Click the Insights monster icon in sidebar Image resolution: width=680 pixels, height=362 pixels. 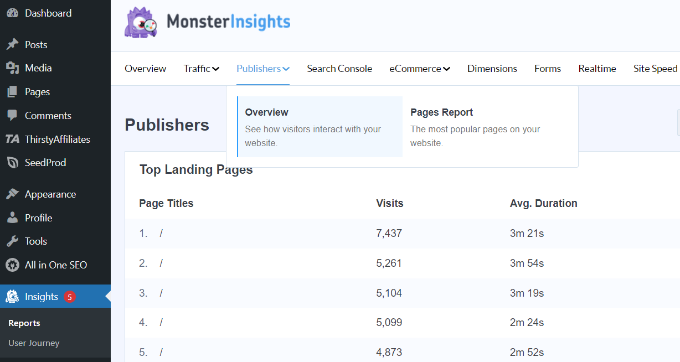(12, 297)
